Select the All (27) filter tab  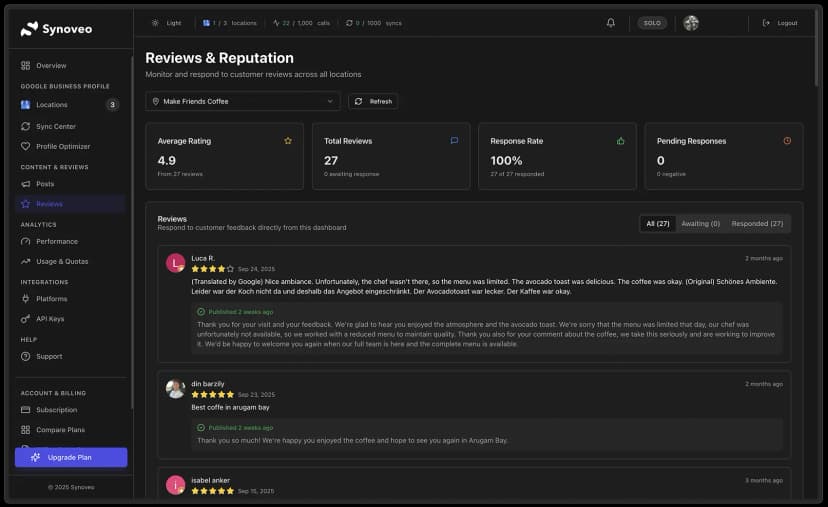658,224
